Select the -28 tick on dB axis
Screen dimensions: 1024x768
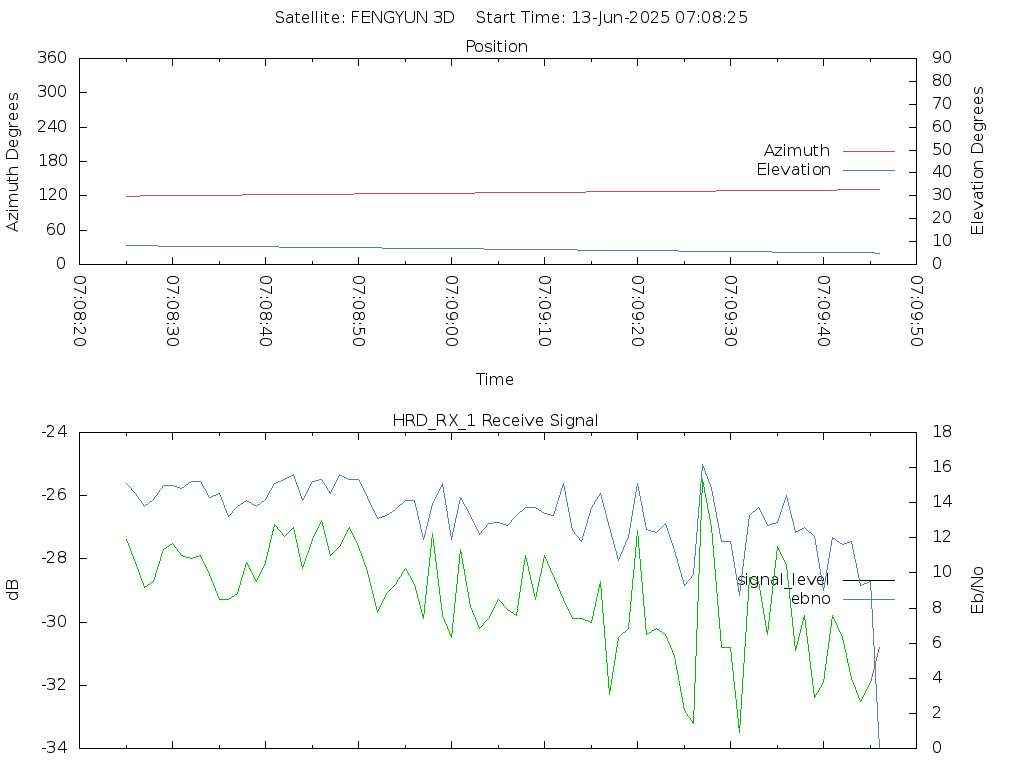tap(54, 558)
